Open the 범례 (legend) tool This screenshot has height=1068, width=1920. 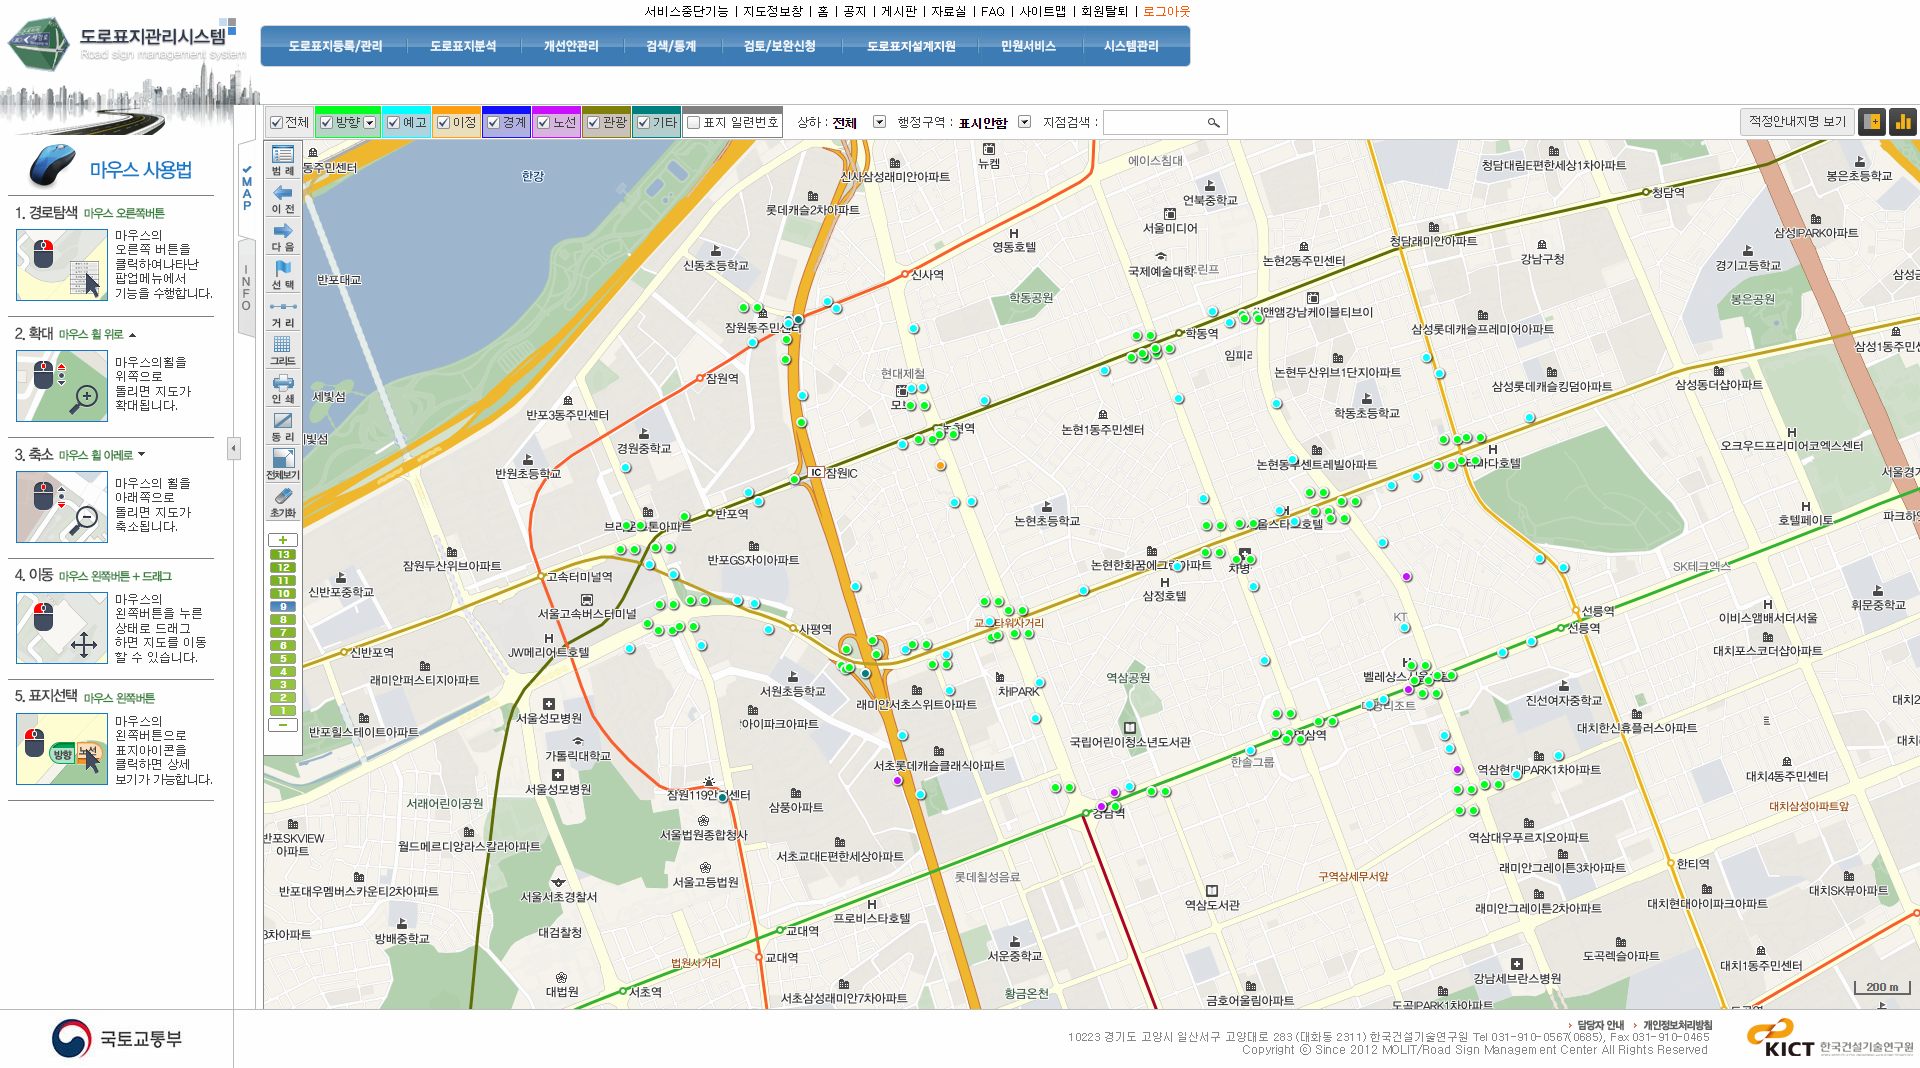pos(283,160)
